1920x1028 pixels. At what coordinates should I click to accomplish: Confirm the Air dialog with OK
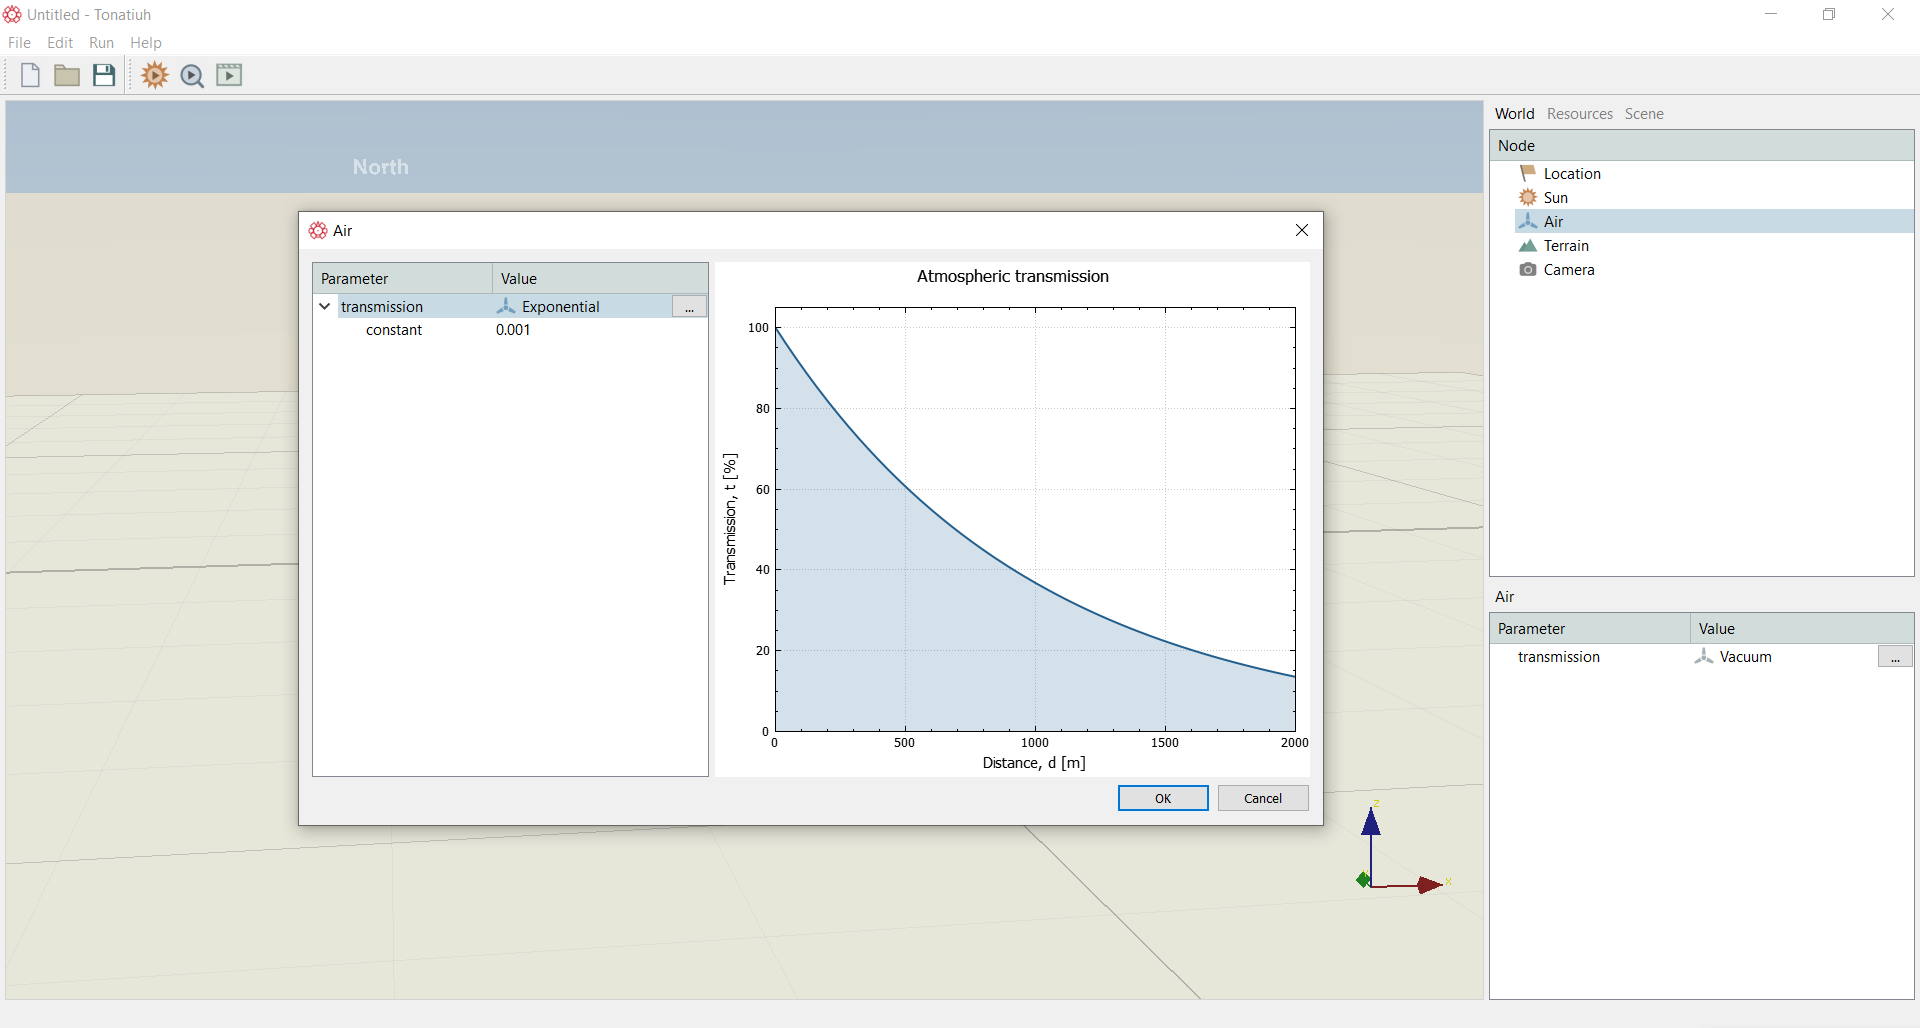coord(1163,798)
